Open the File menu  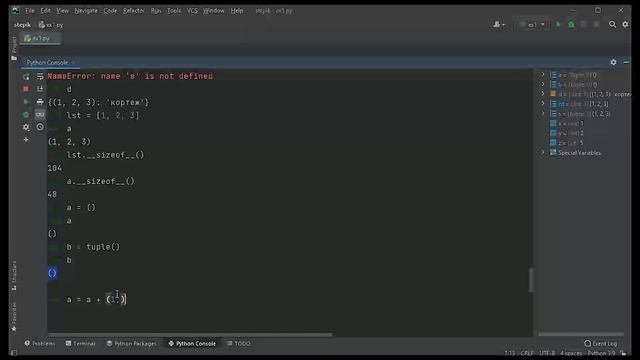(x=30, y=11)
